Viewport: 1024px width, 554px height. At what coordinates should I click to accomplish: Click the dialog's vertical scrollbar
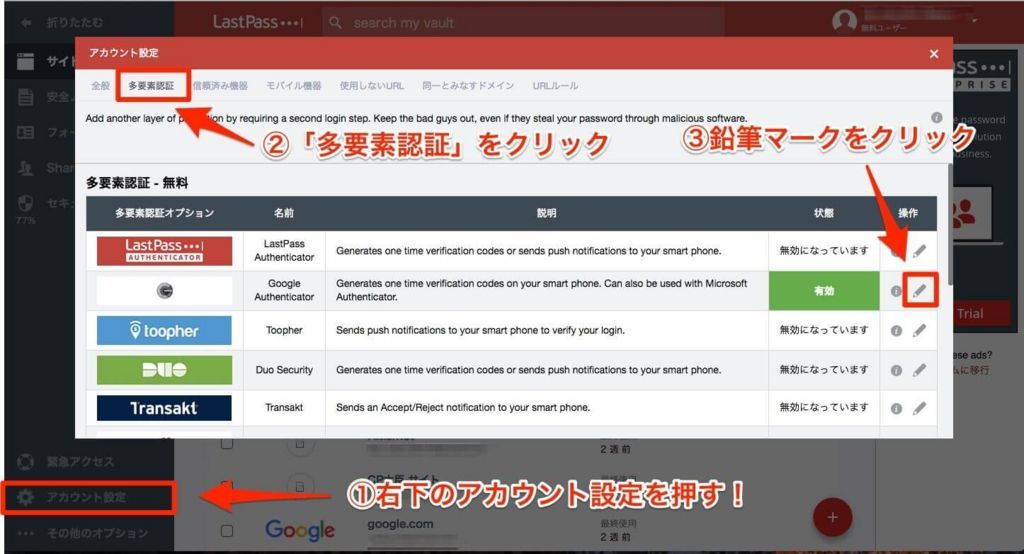pyautogui.click(x=950, y=223)
